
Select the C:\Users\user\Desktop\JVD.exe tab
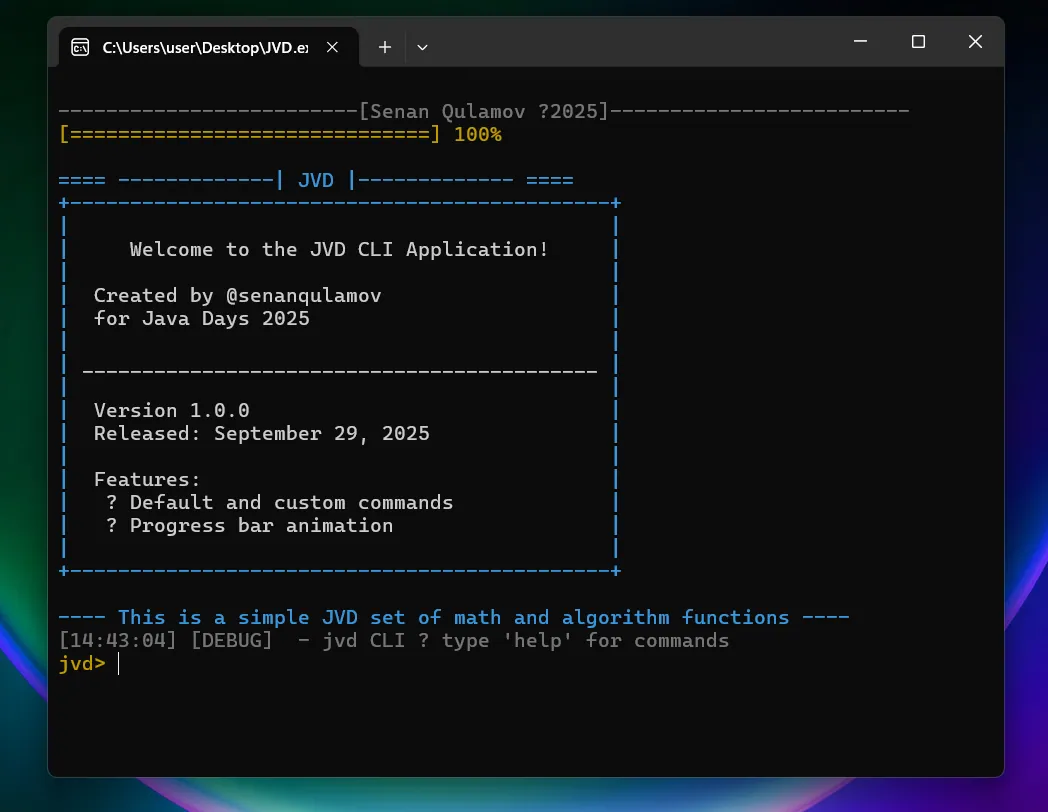(209, 47)
